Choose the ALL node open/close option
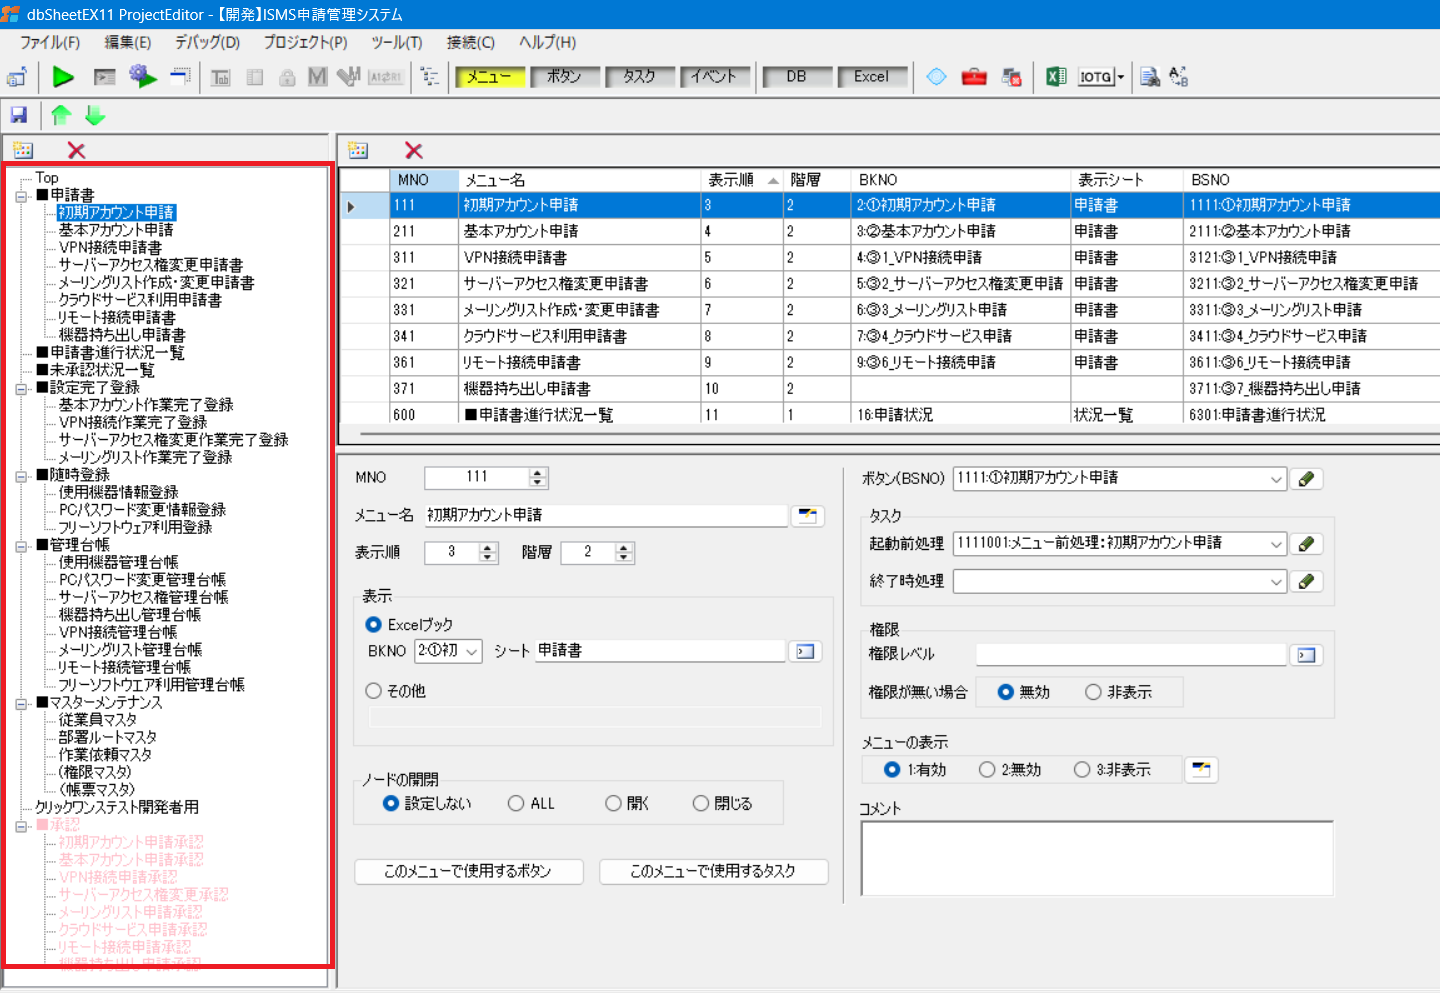 click(516, 804)
